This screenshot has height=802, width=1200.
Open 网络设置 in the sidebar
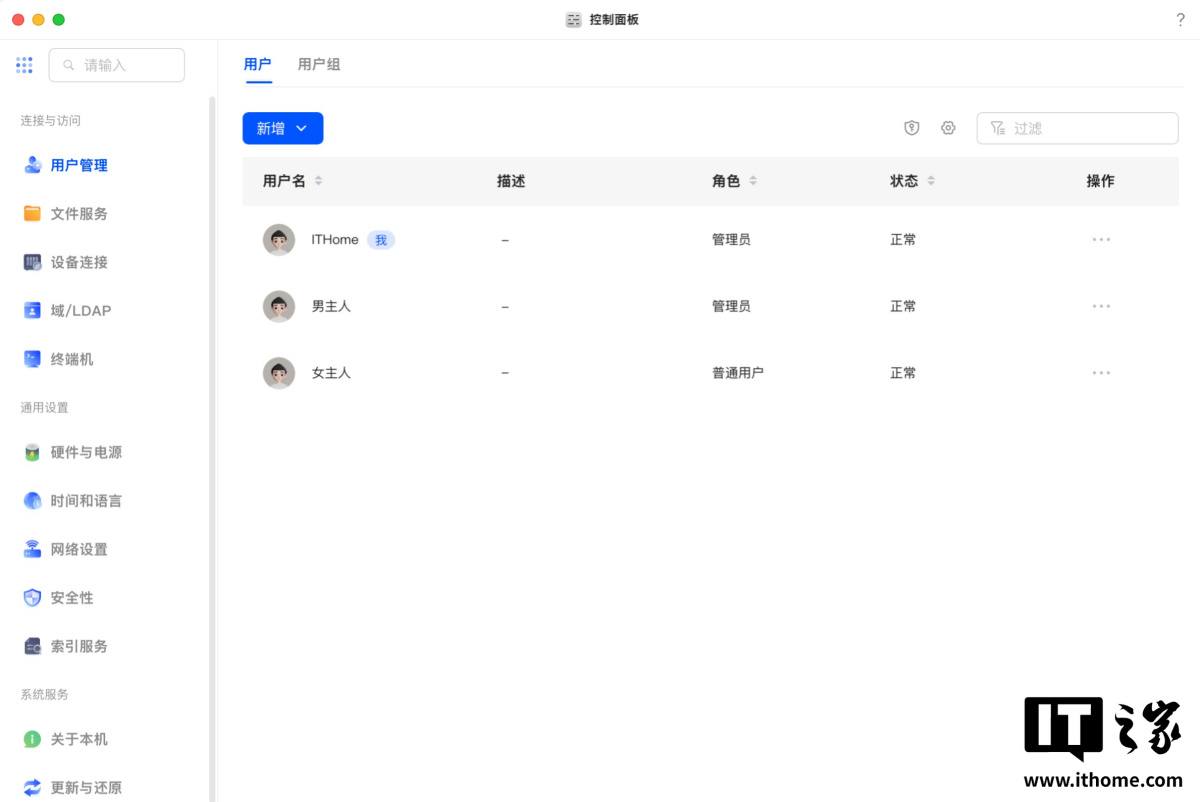78,549
